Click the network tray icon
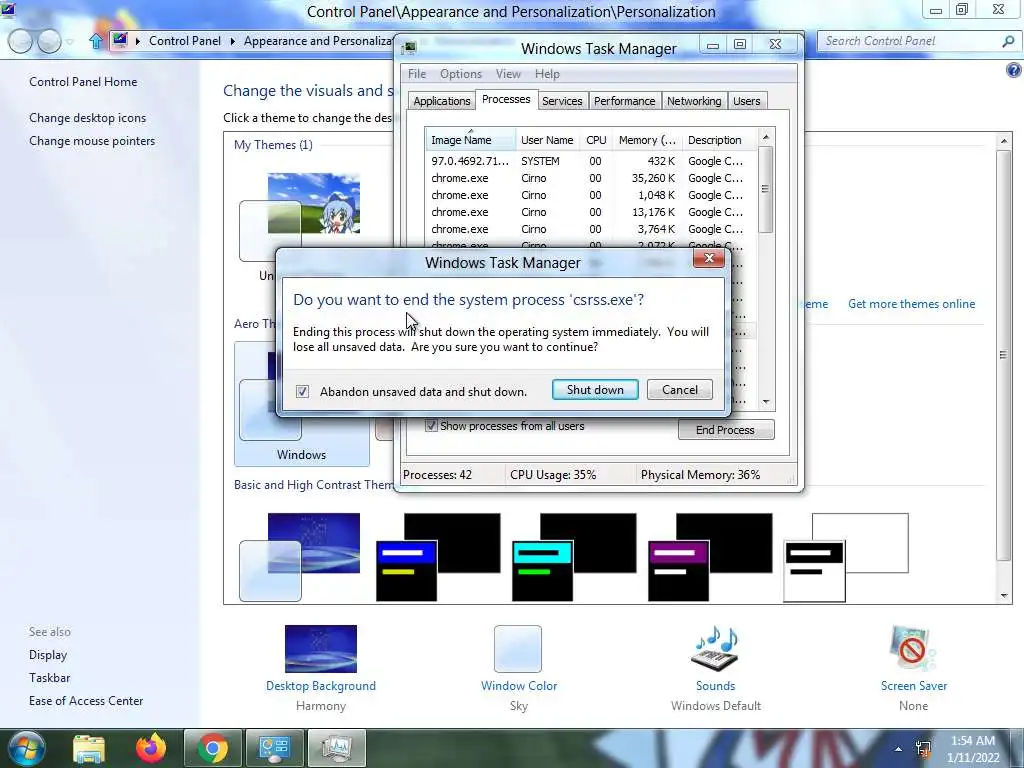1024x768 pixels. (923, 749)
